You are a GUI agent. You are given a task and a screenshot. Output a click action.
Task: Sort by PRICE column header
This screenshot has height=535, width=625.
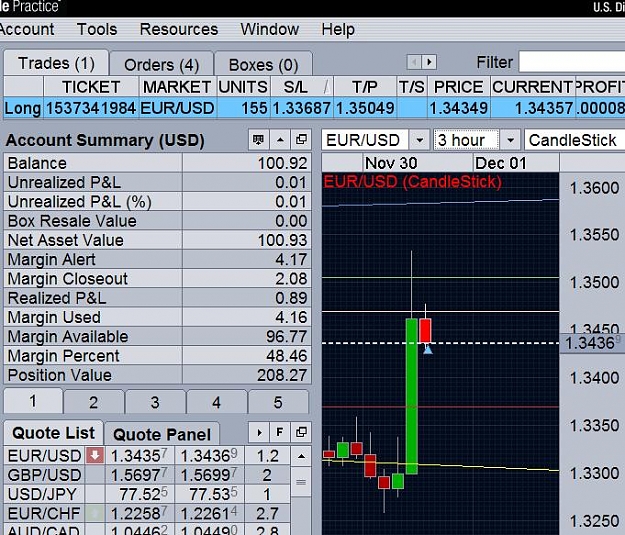coord(459,87)
